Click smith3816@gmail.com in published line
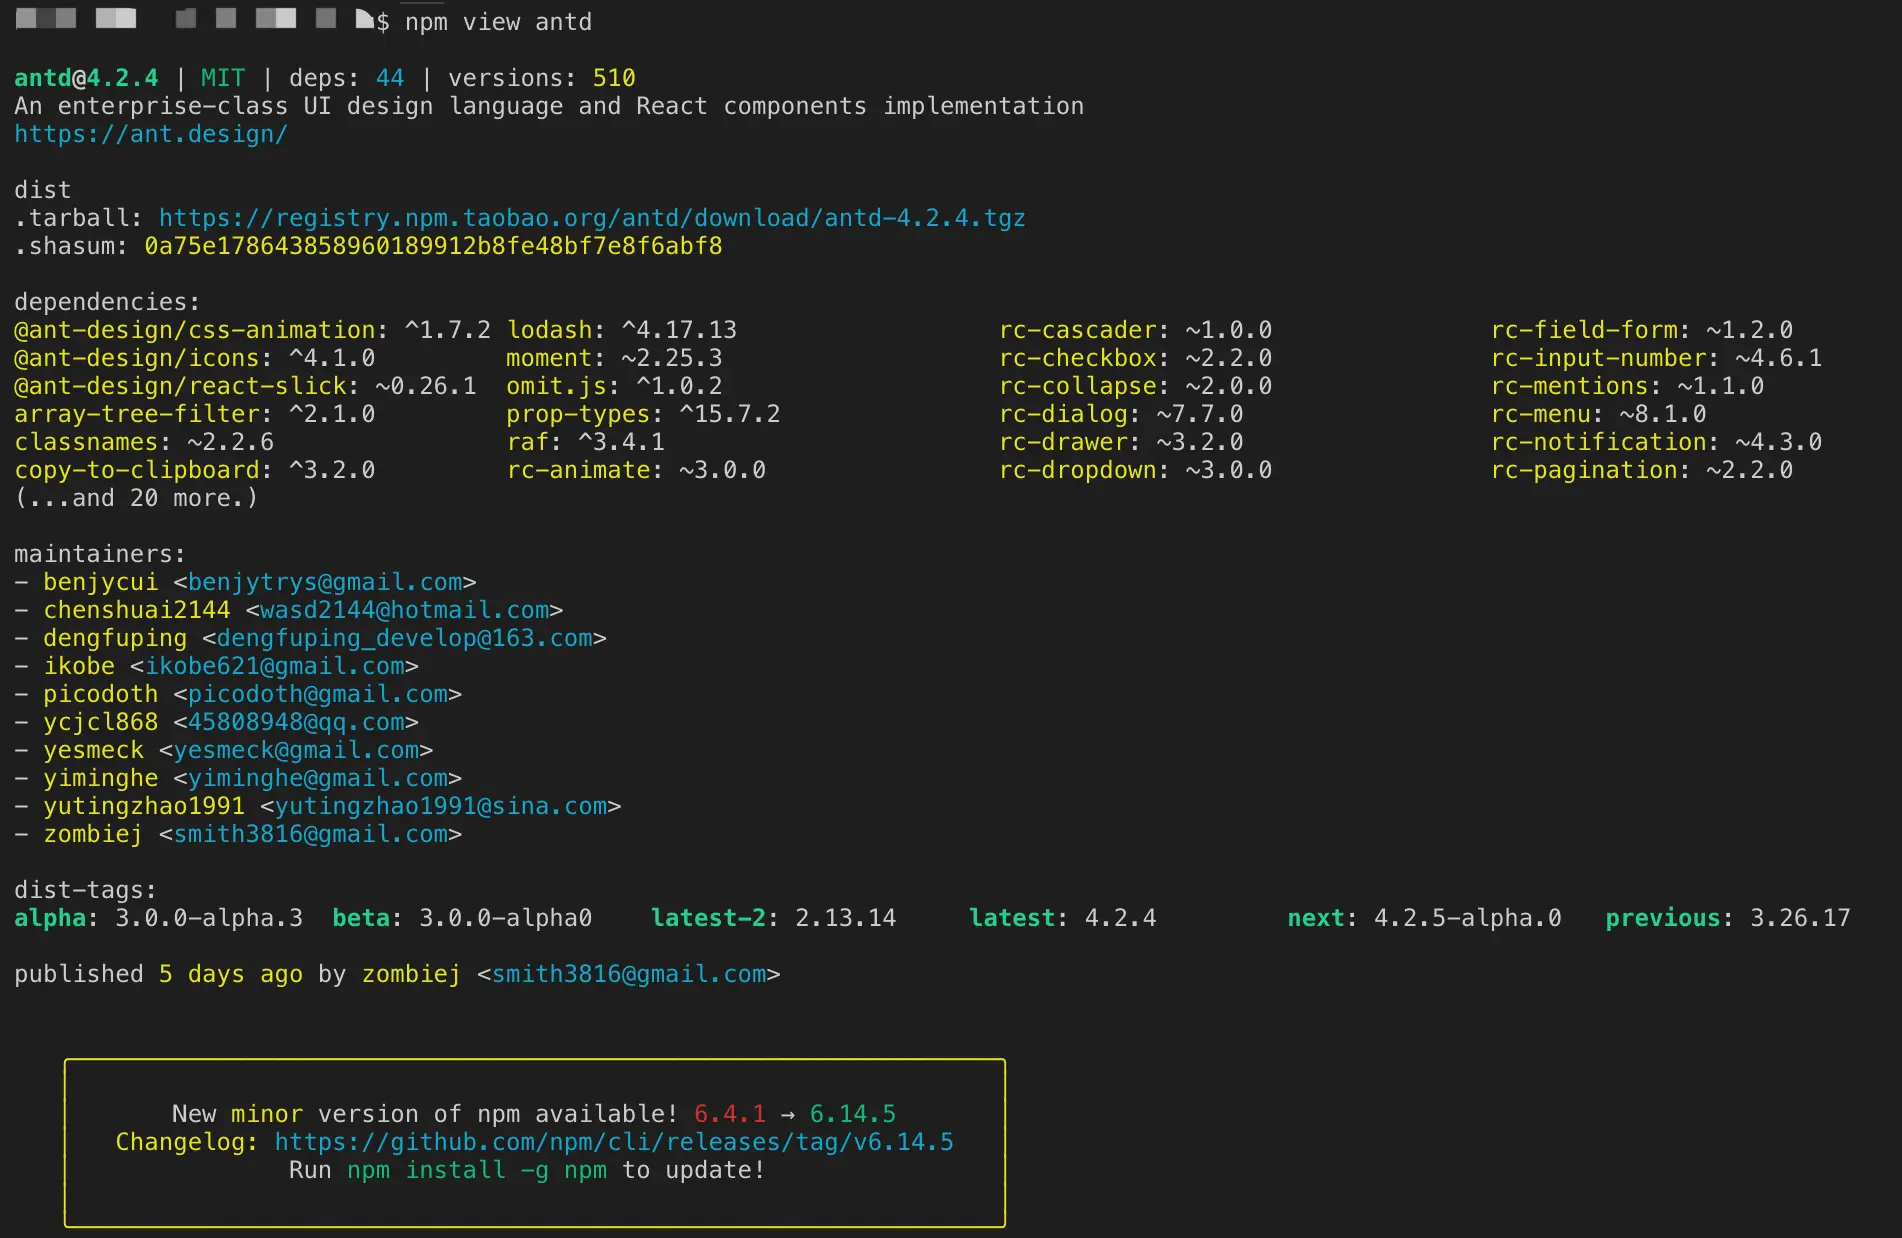Screen dimensions: 1902x1238 coord(628,974)
